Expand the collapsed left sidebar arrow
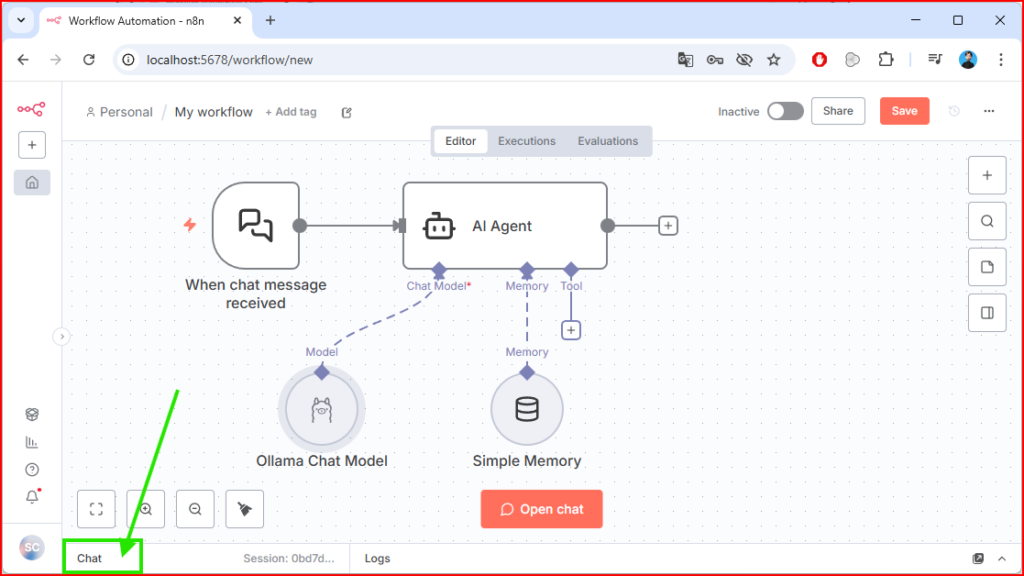This screenshot has height=576, width=1024. (61, 337)
